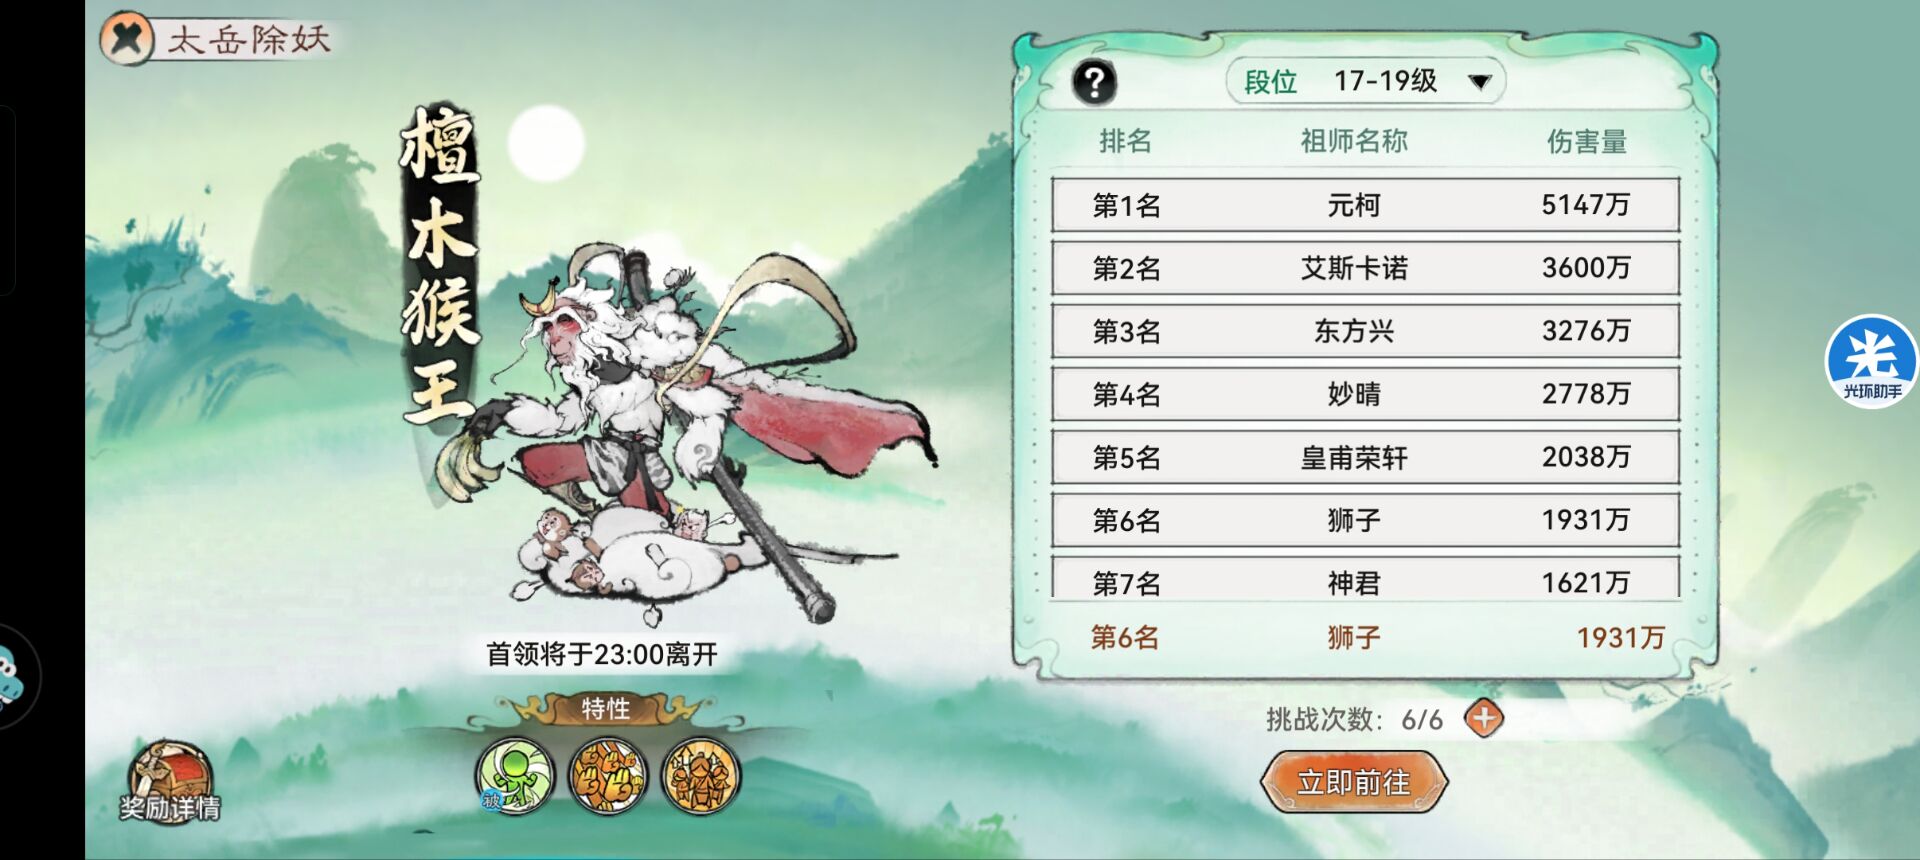
Task: Tap the middle orange trait icon
Action: click(608, 776)
